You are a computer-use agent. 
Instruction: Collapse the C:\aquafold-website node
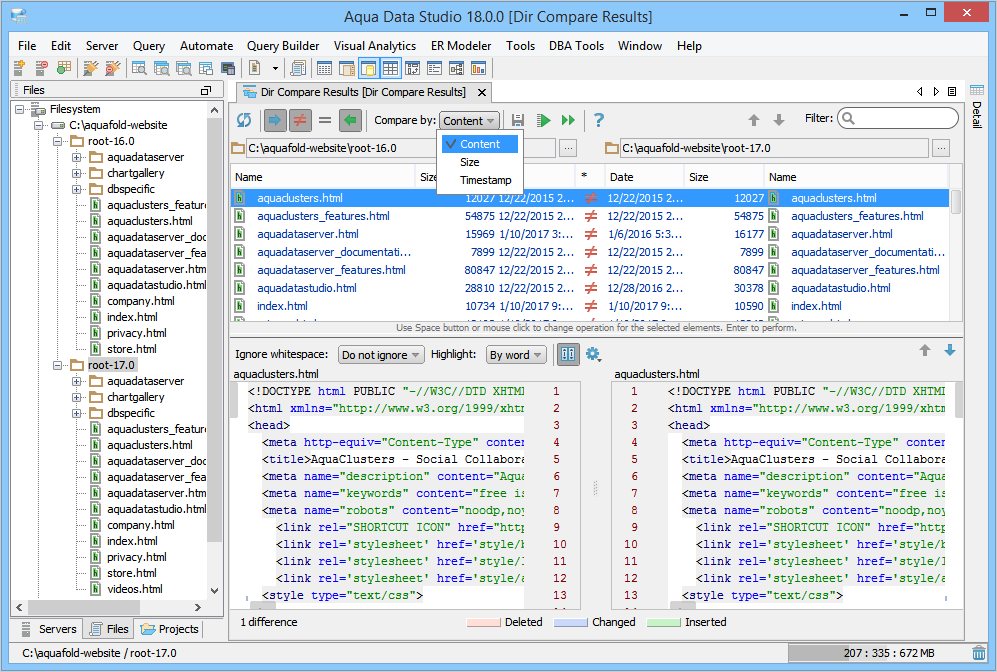pos(39,125)
